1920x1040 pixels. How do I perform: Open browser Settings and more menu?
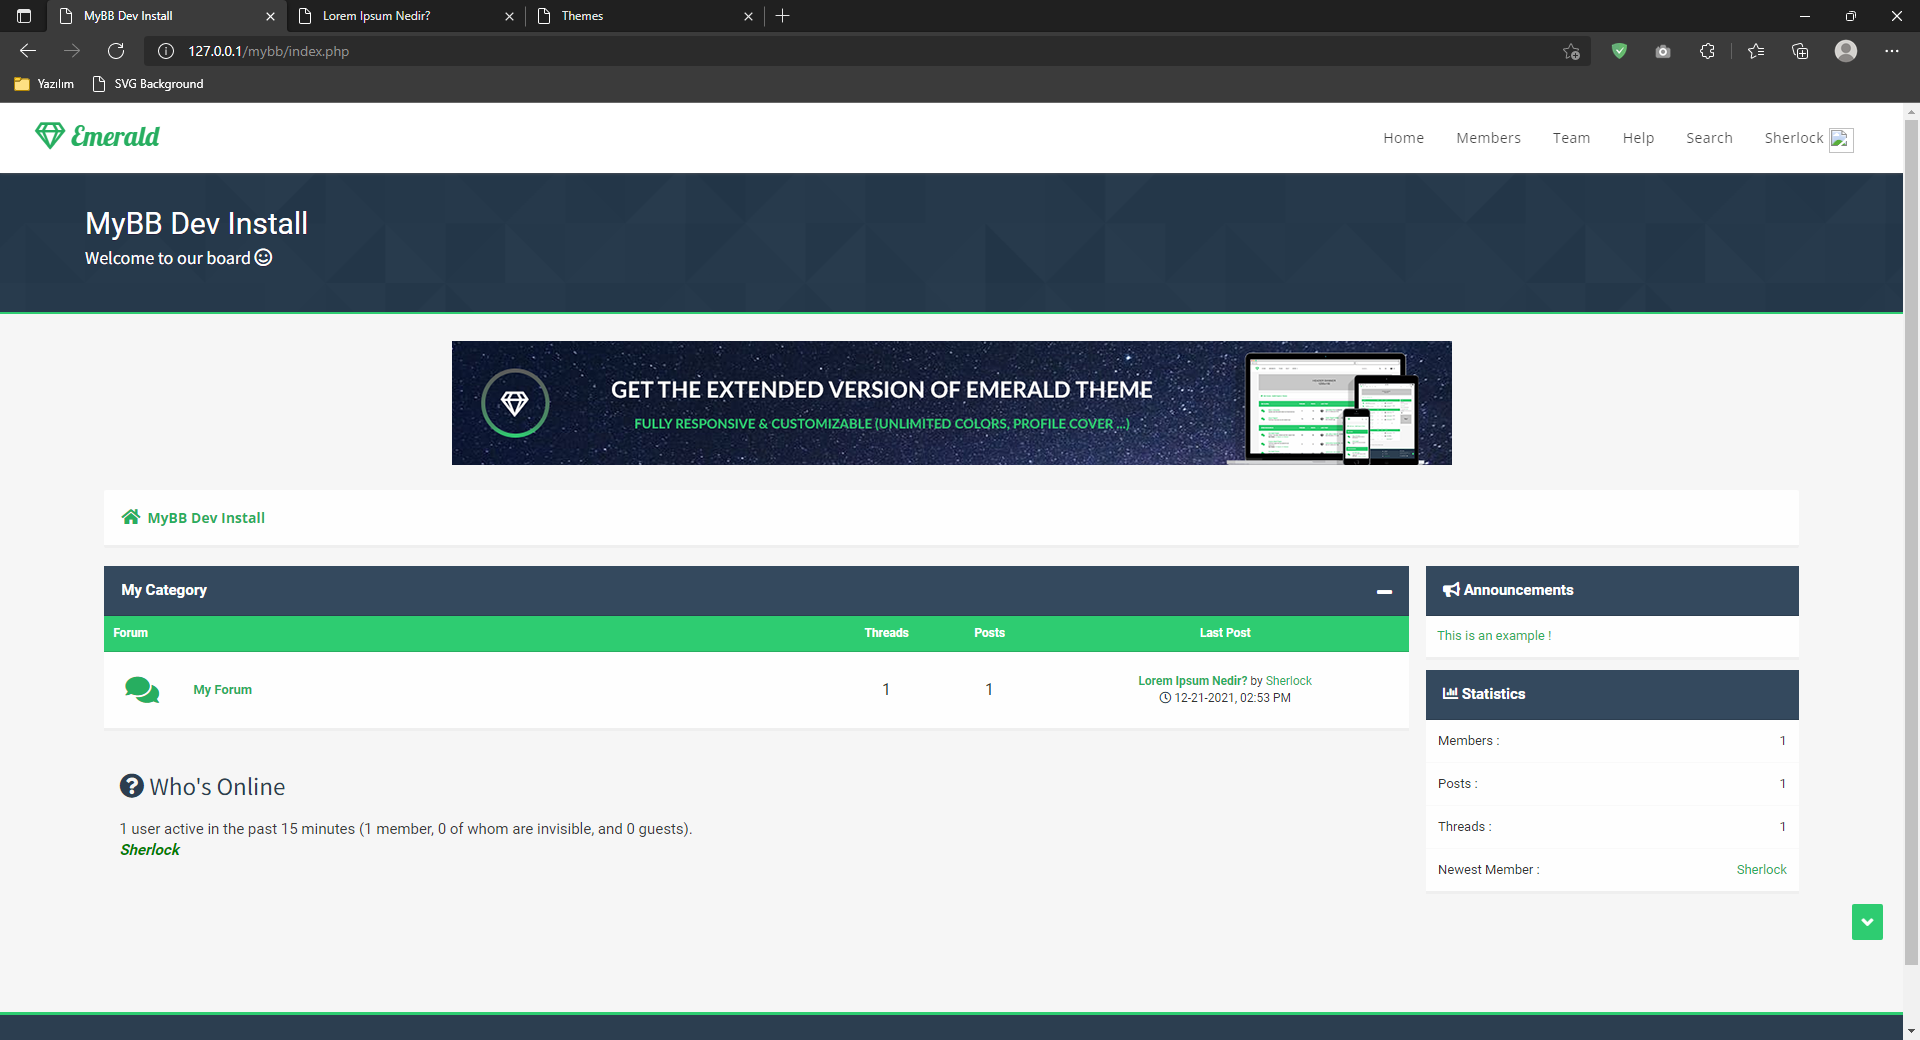click(1891, 51)
